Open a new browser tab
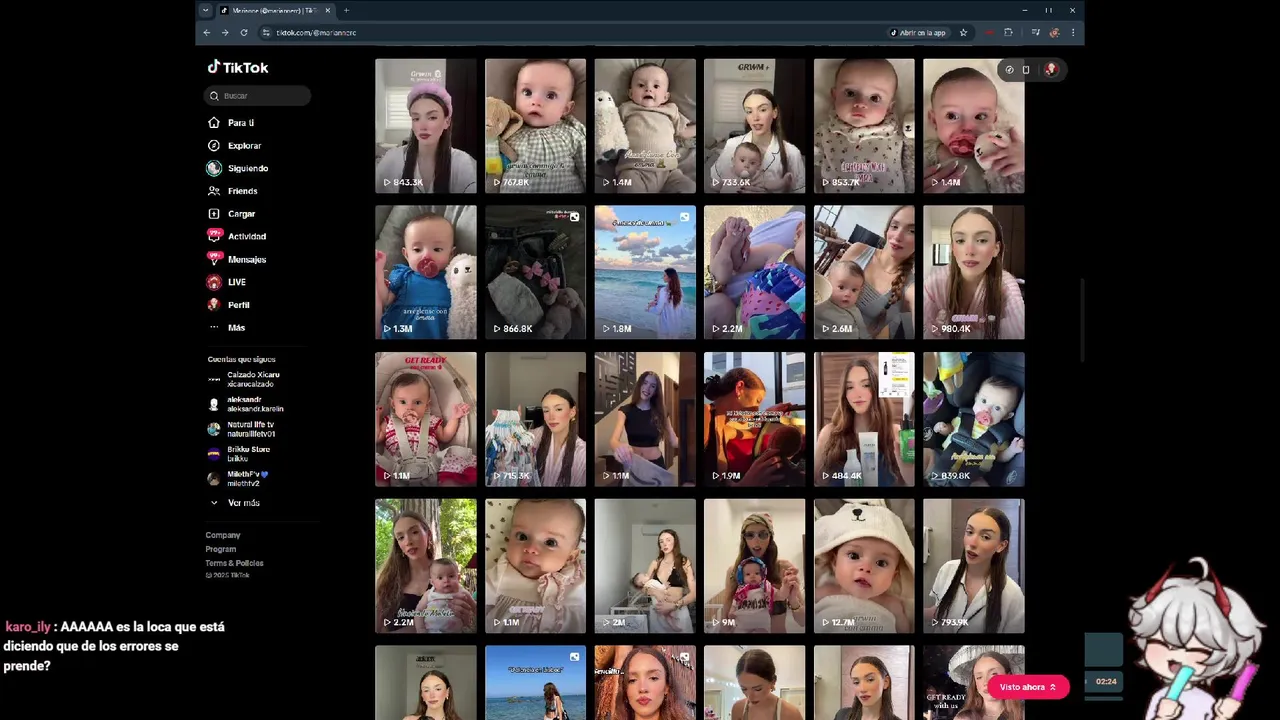This screenshot has width=1280, height=720. (x=346, y=11)
